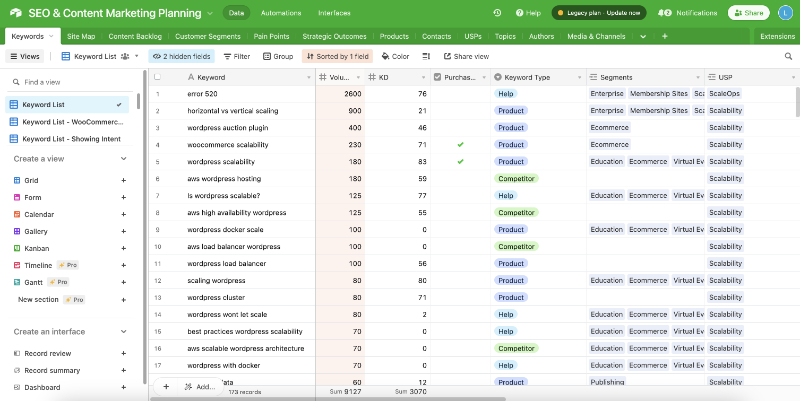Open the Color records tool

[x=395, y=56]
